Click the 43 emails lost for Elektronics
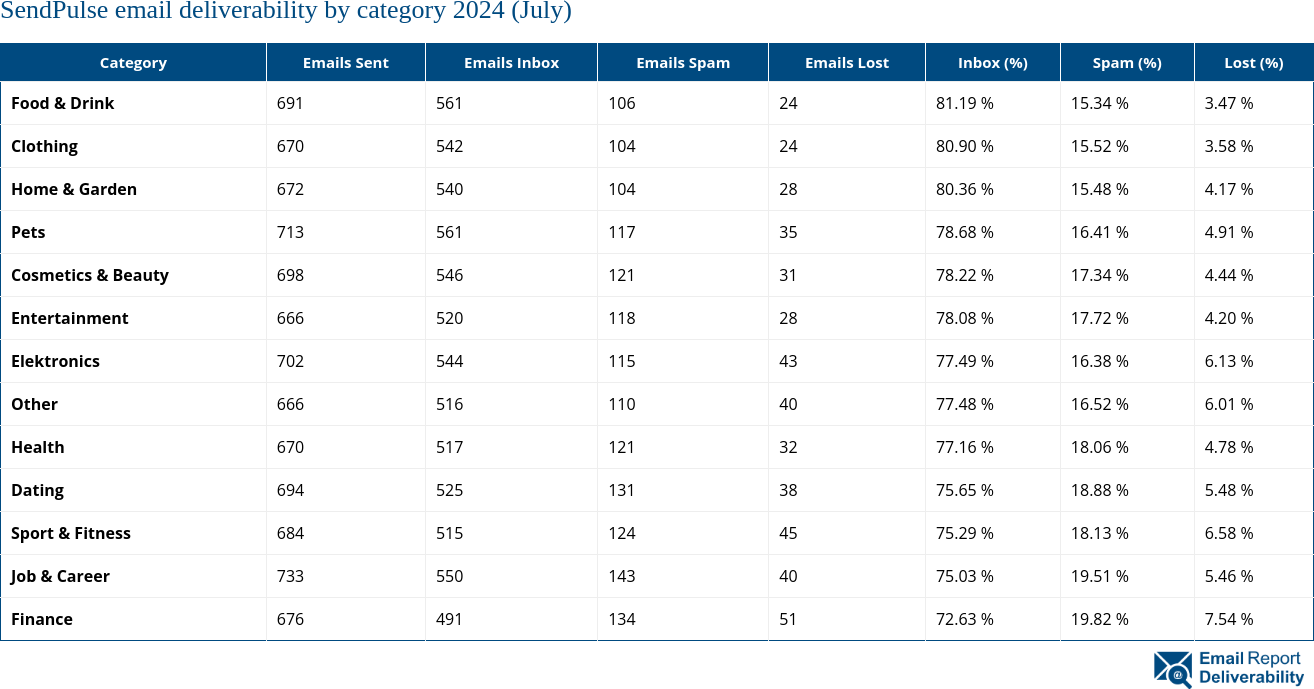 pyautogui.click(x=788, y=361)
